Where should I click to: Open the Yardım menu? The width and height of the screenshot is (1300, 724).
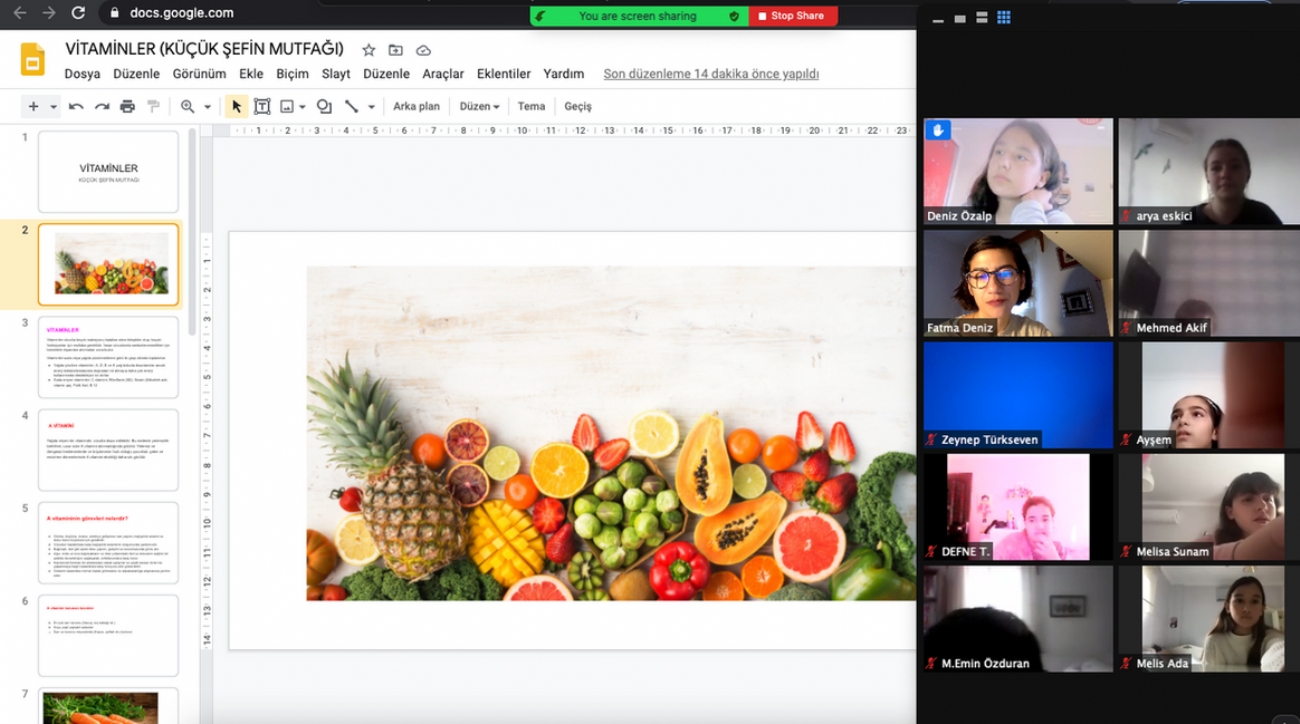pos(564,74)
